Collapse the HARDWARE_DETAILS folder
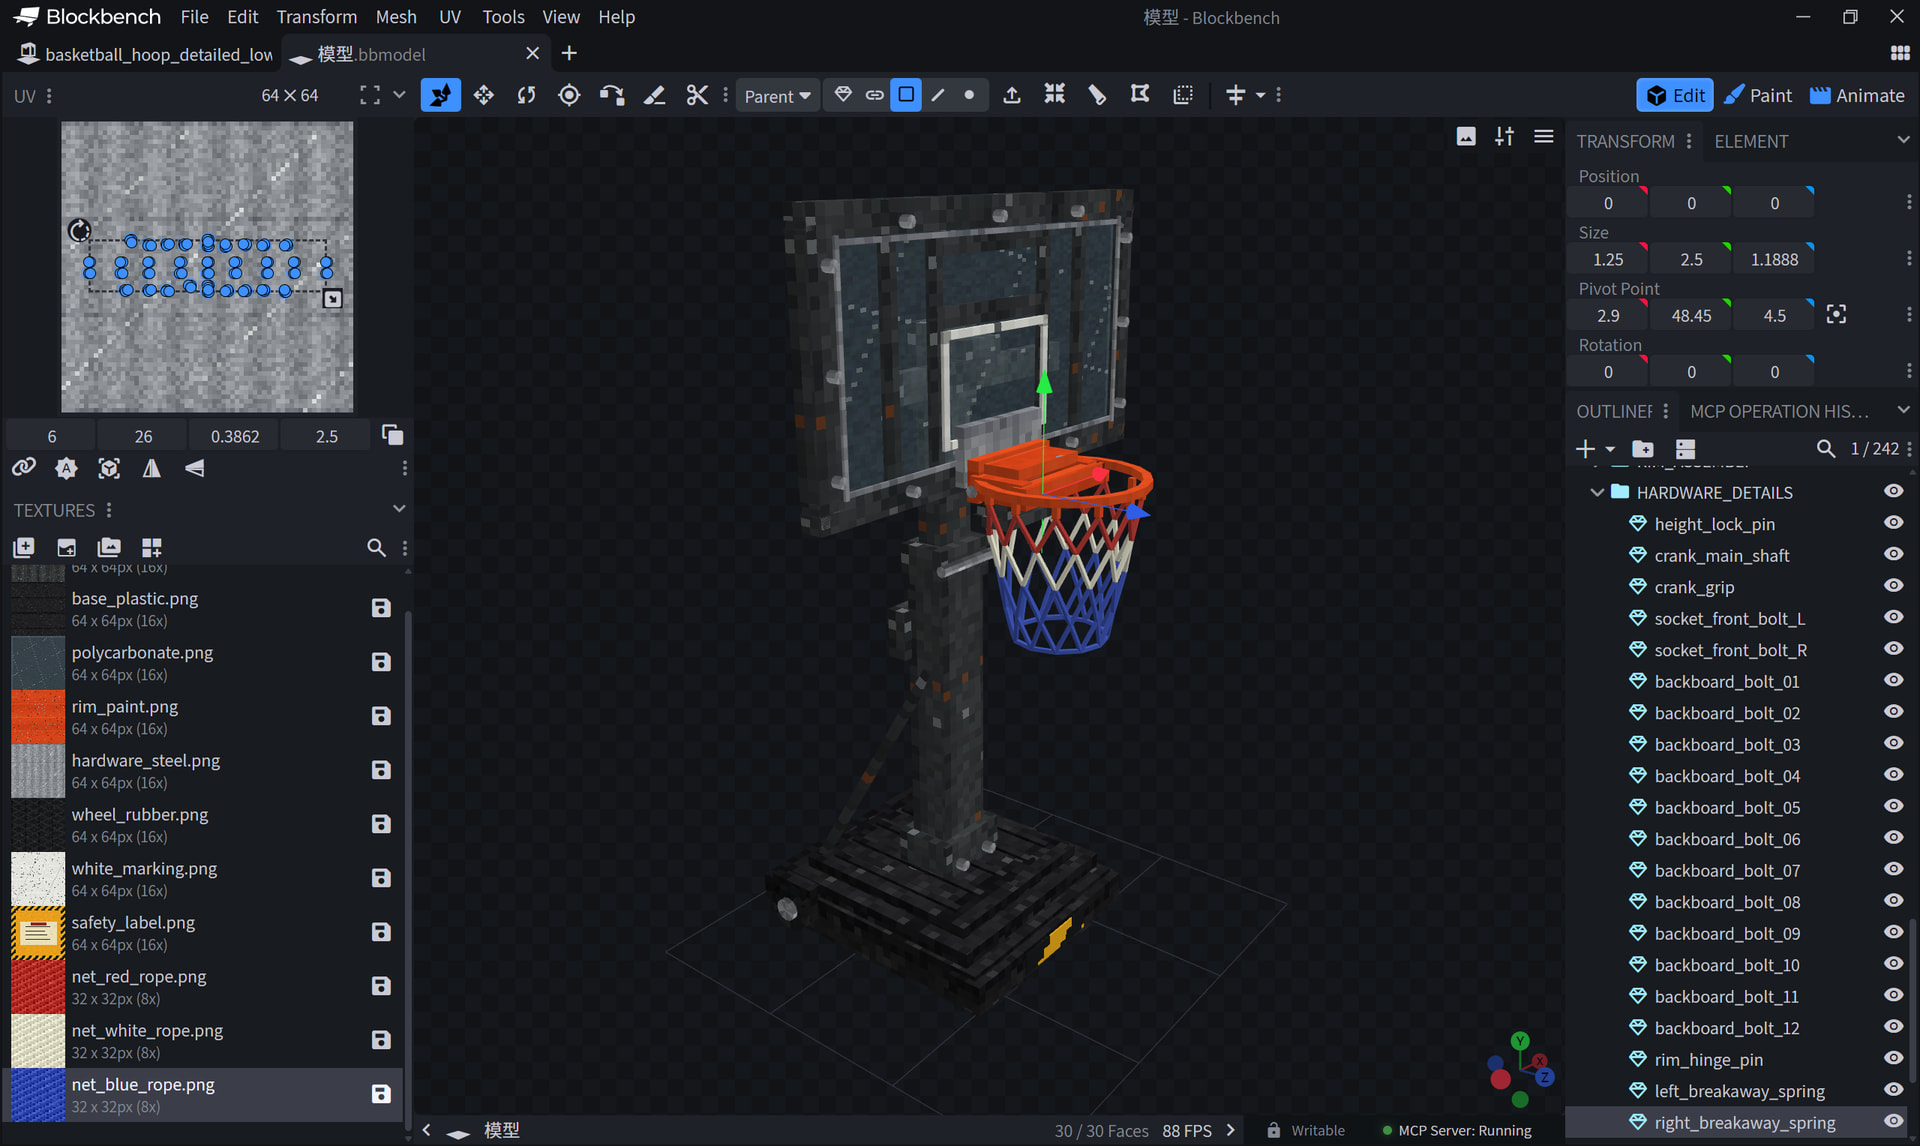Viewport: 1920px width, 1146px height. click(x=1597, y=492)
